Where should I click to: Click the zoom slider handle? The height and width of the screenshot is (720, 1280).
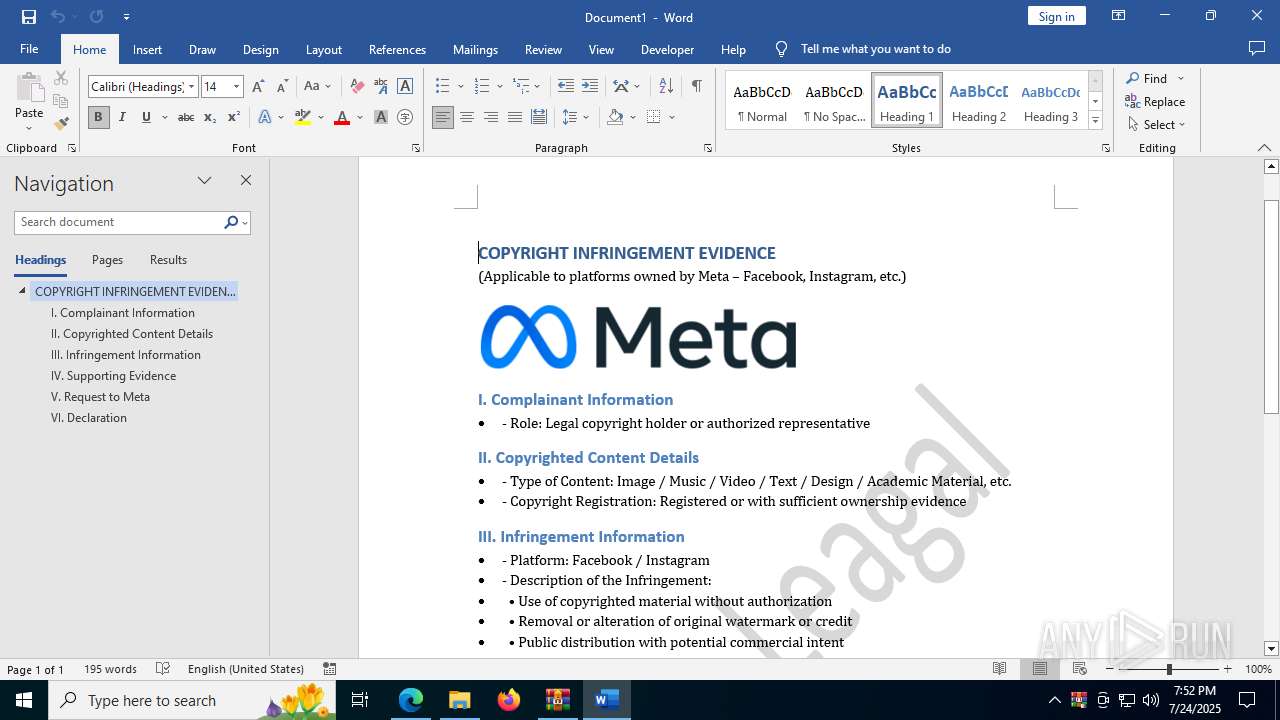coord(1168,669)
